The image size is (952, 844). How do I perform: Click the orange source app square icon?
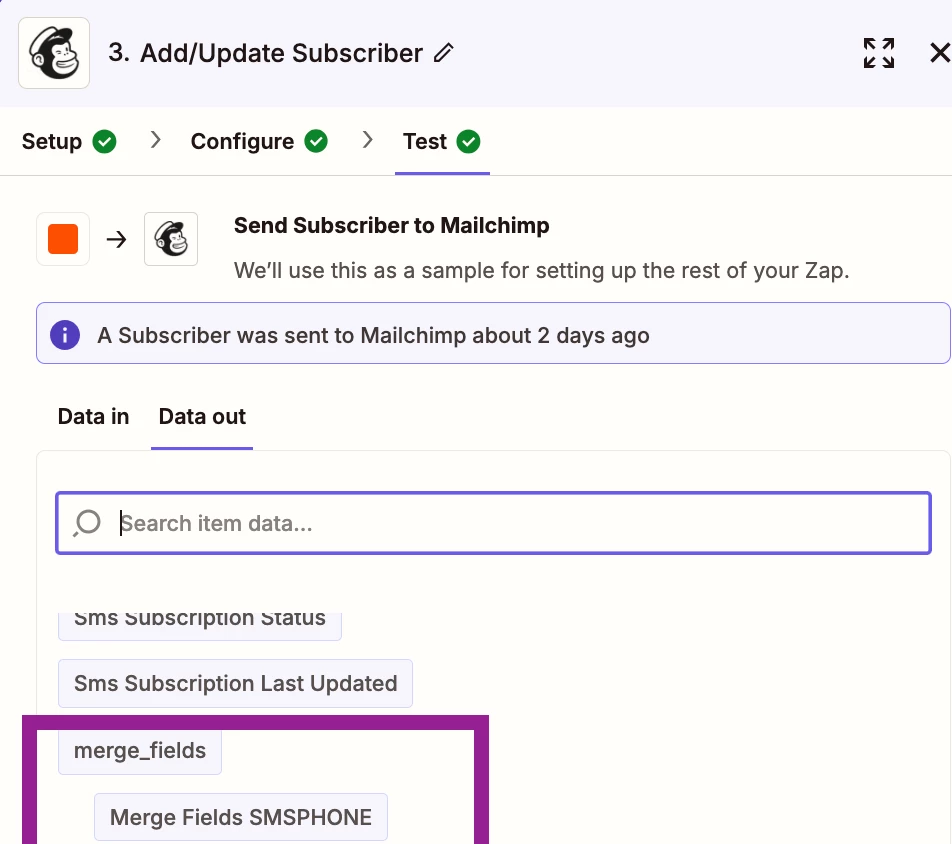click(63, 239)
